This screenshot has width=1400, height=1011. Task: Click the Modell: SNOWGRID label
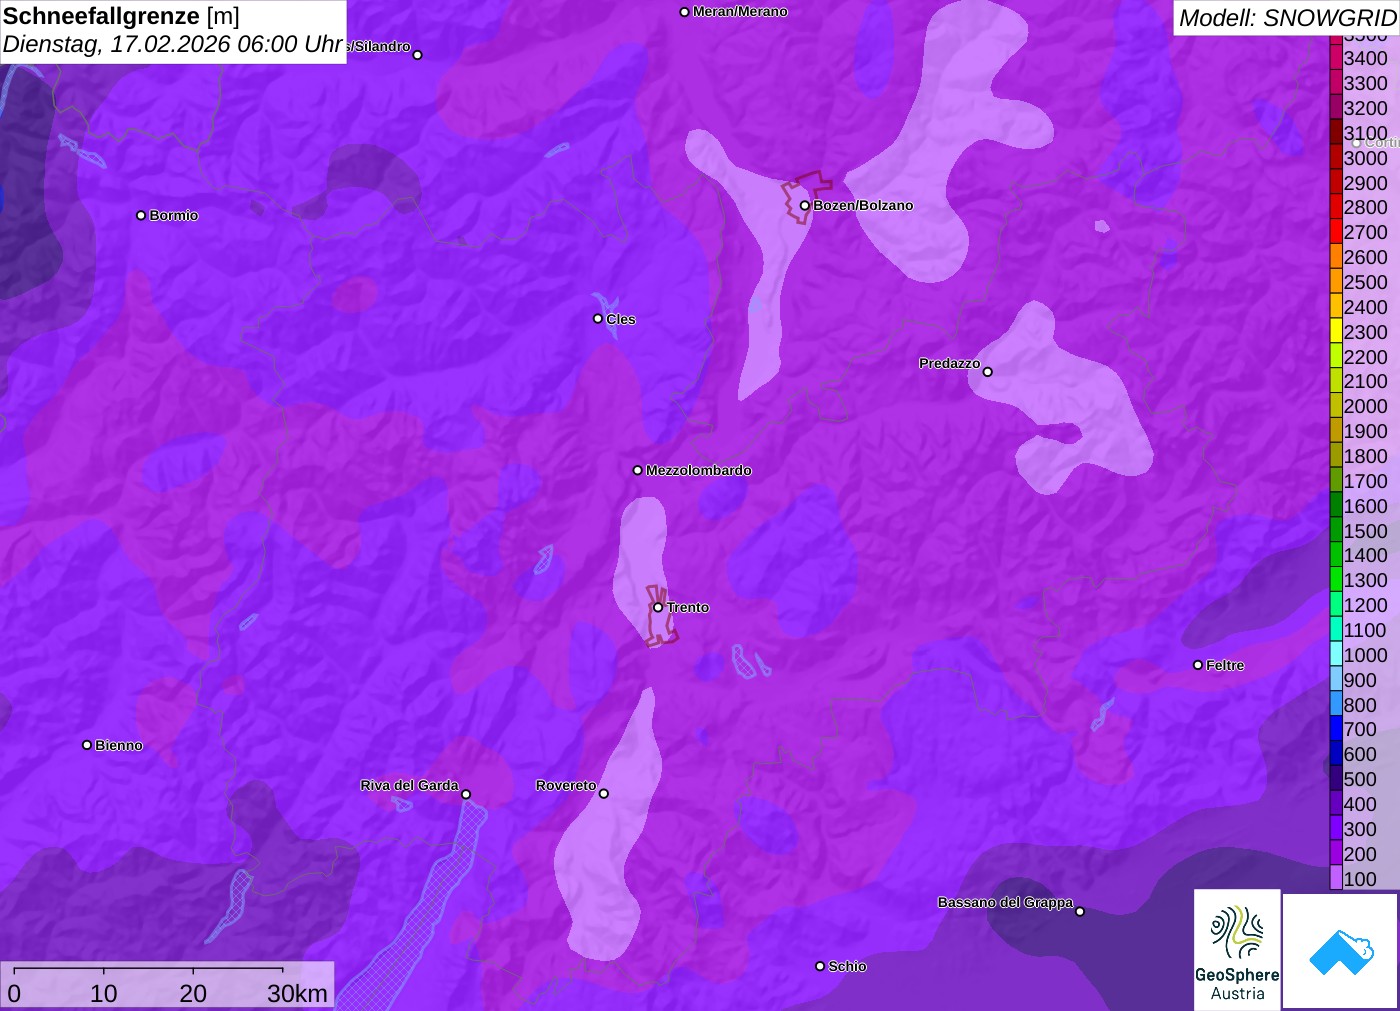tap(1288, 18)
